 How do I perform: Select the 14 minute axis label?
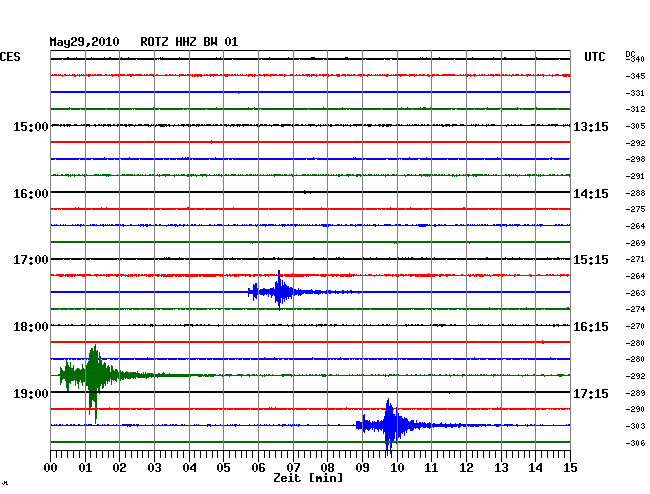536,468
